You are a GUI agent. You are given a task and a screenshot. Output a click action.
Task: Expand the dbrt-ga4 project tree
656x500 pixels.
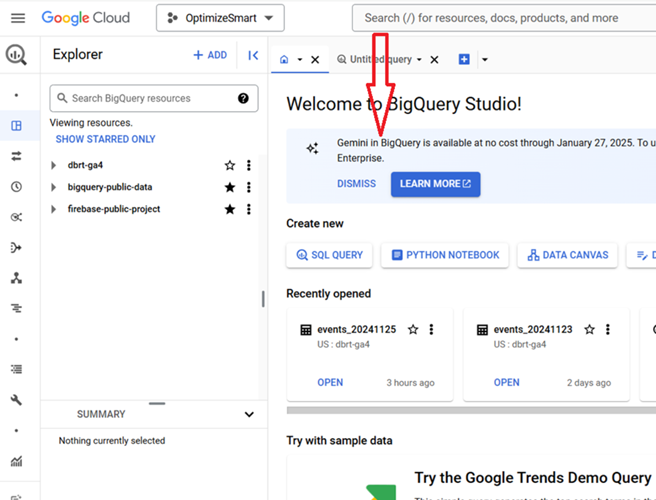[54, 165]
